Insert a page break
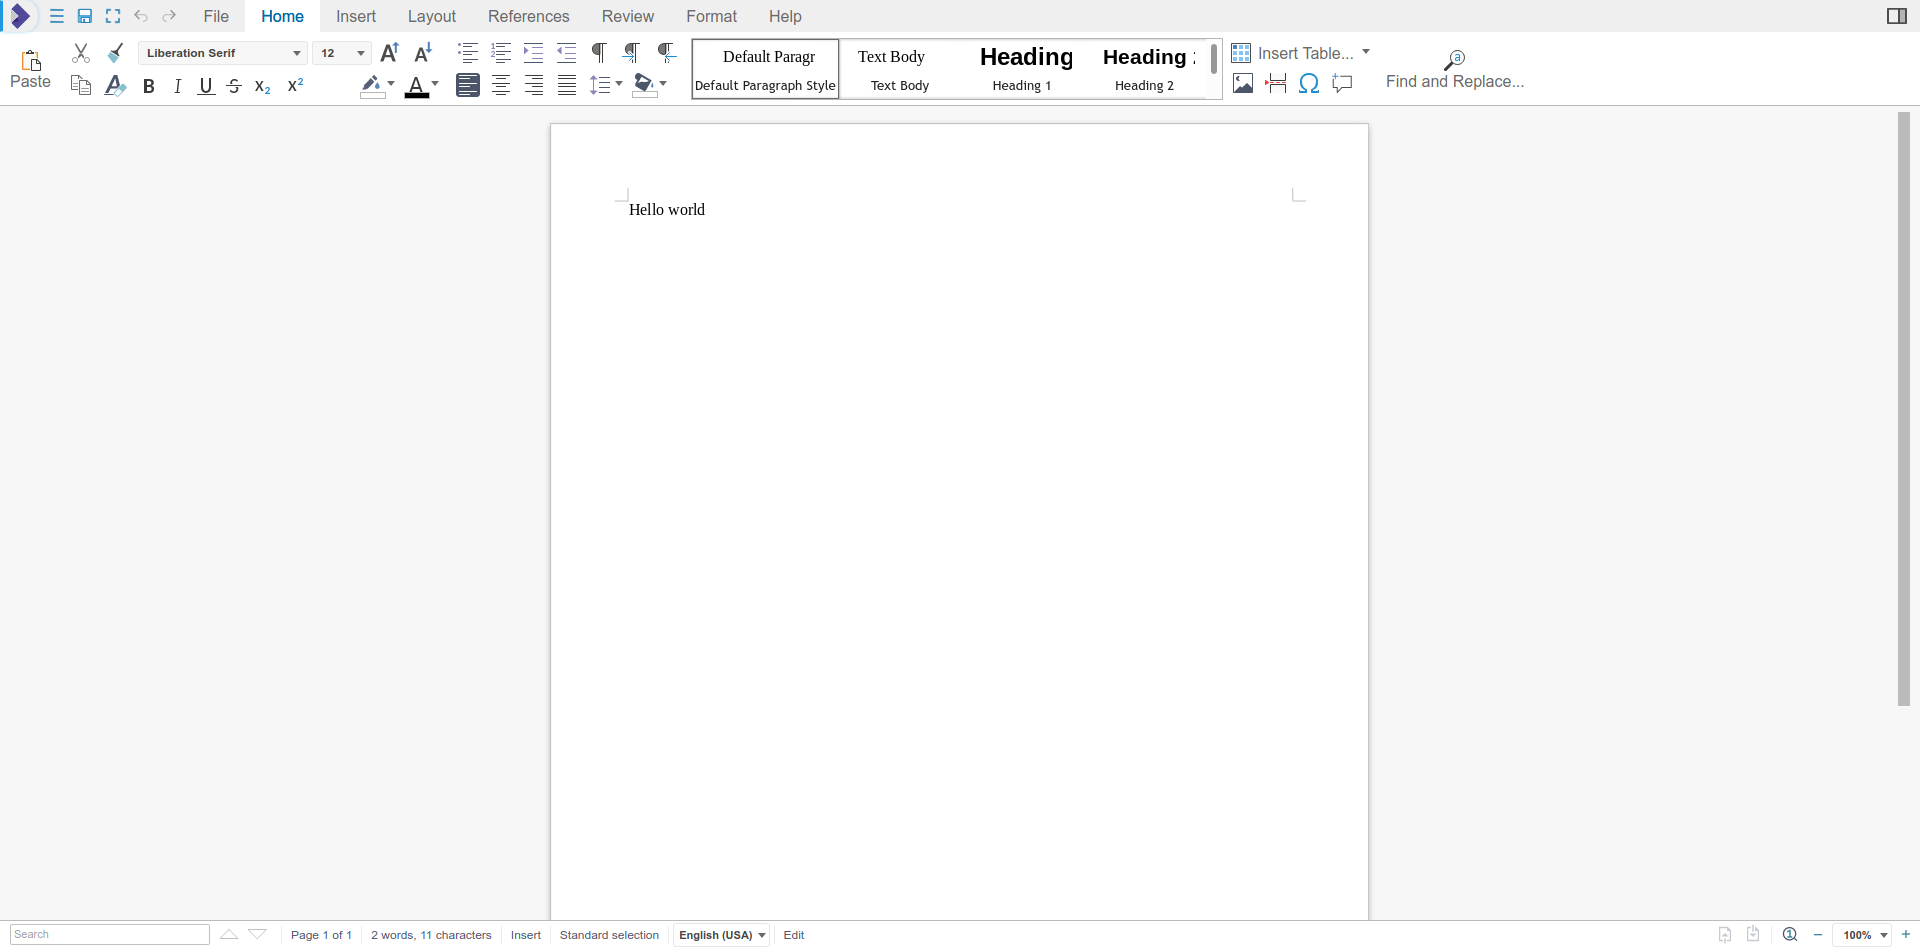Screen dimensions: 1920x949 coord(1276,84)
